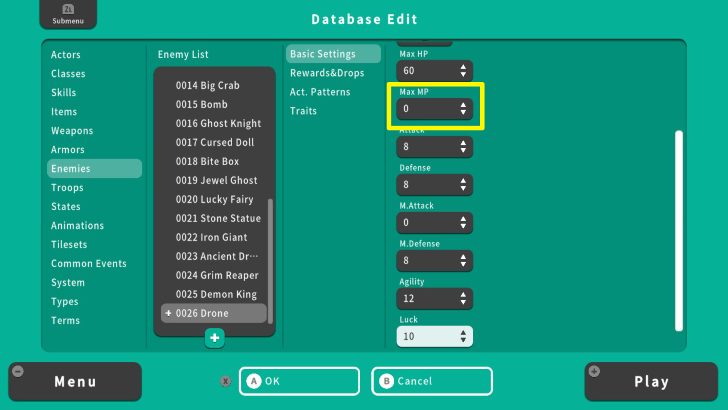This screenshot has width=728, height=410.
Task: Click the Max MP value field
Action: click(435, 109)
